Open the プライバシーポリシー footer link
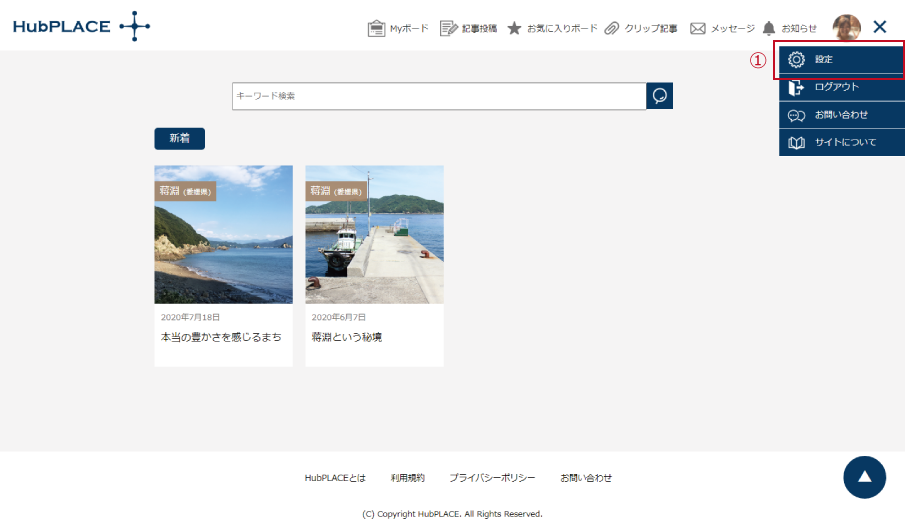The image size is (905, 524). click(x=492, y=478)
